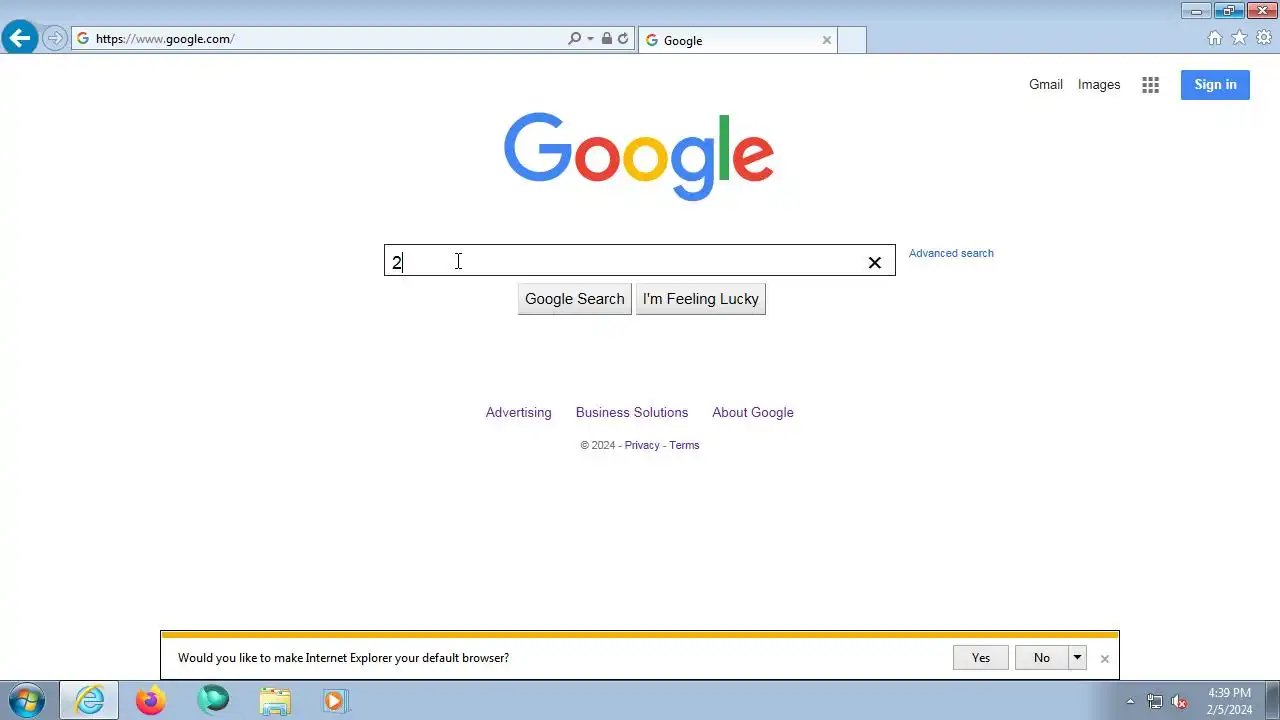This screenshot has width=1280, height=720.
Task: Open the network tray icon
Action: pyautogui.click(x=1155, y=702)
